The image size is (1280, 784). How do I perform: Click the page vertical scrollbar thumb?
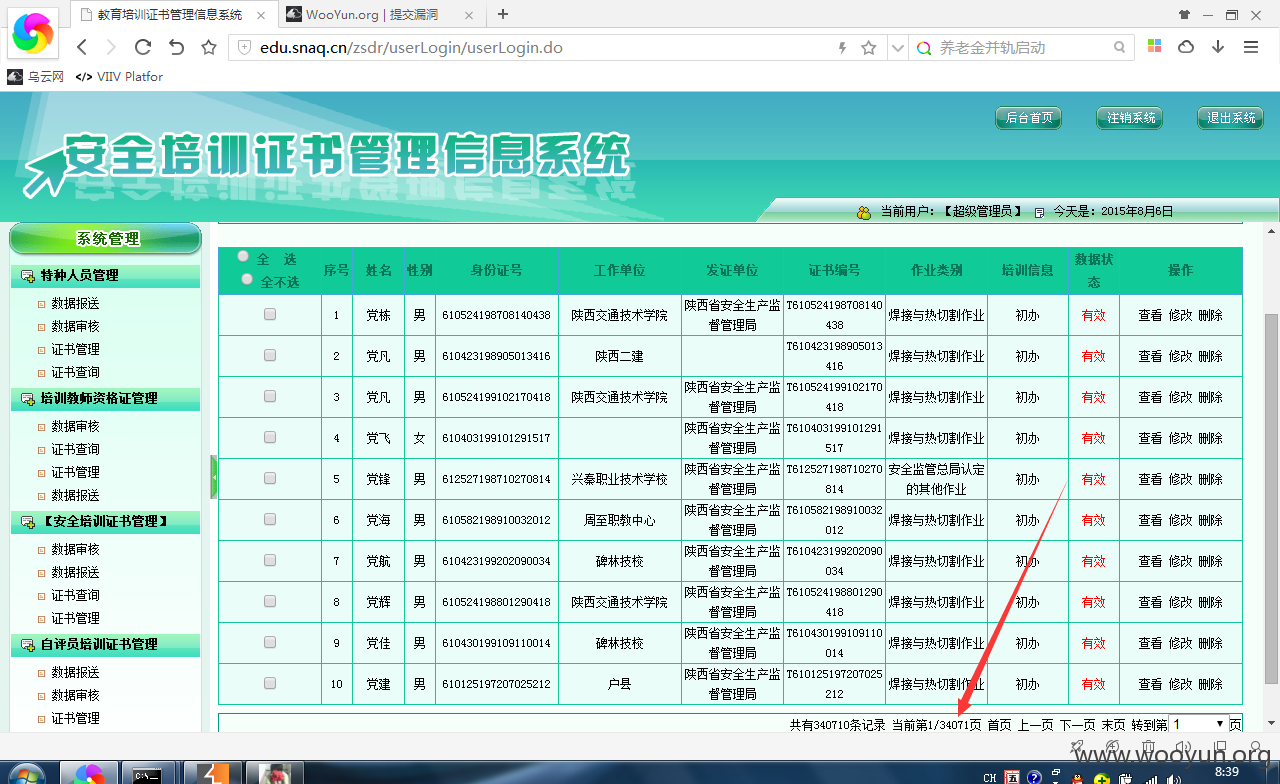(1271, 498)
